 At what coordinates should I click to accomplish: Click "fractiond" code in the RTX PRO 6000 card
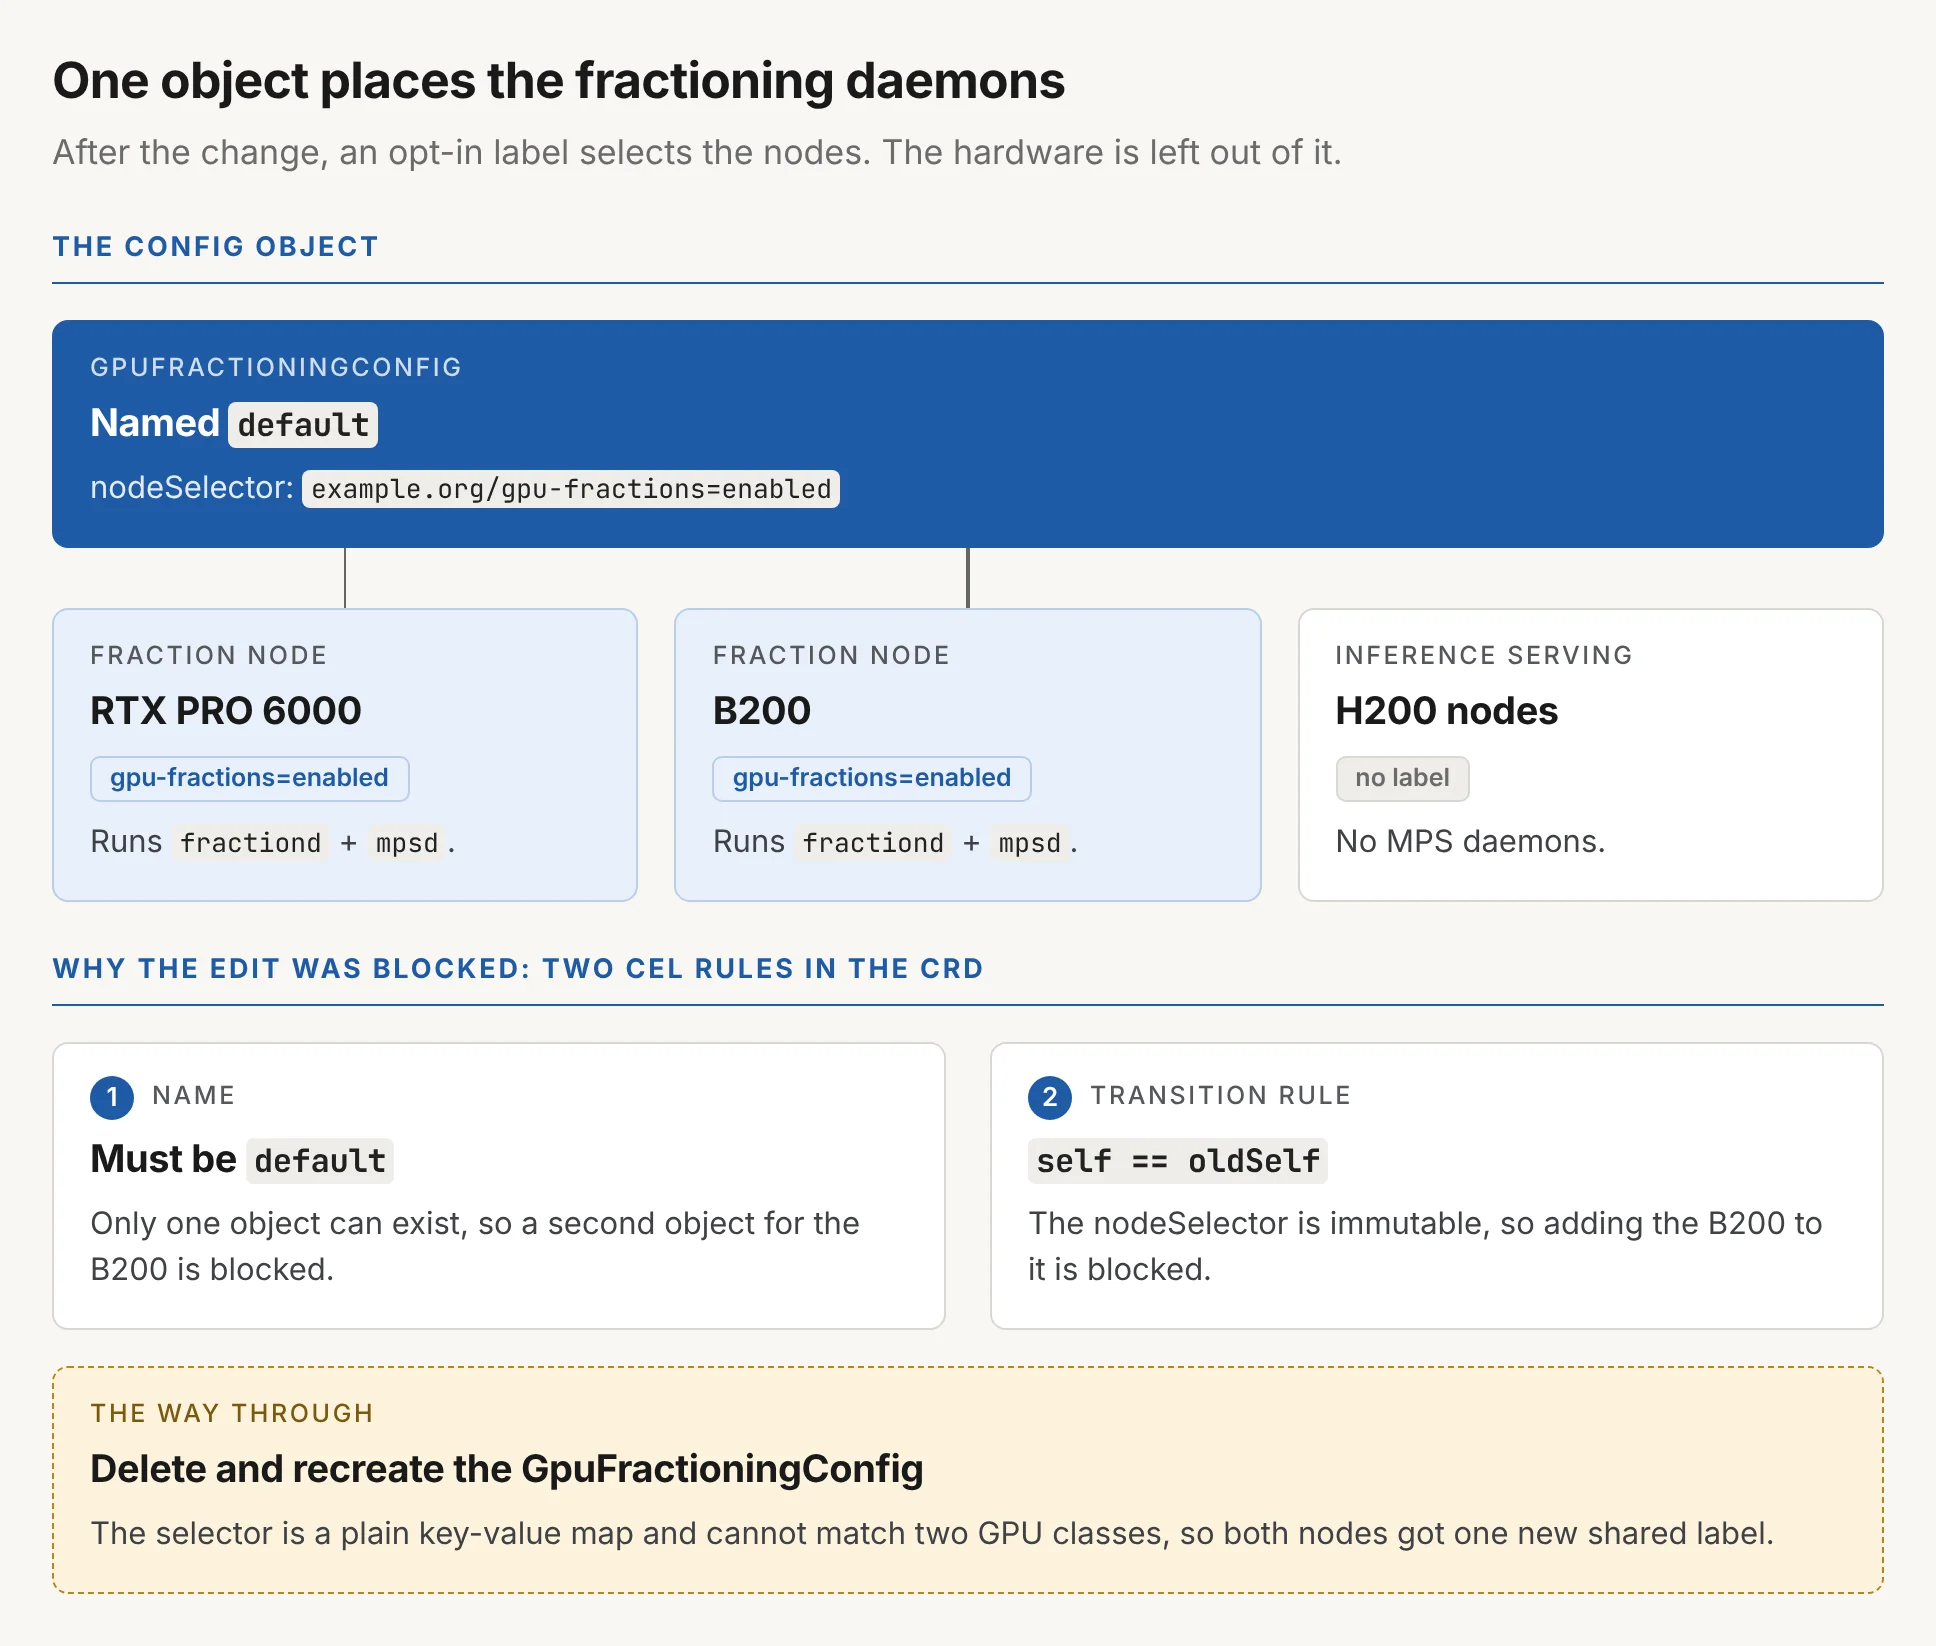point(250,843)
